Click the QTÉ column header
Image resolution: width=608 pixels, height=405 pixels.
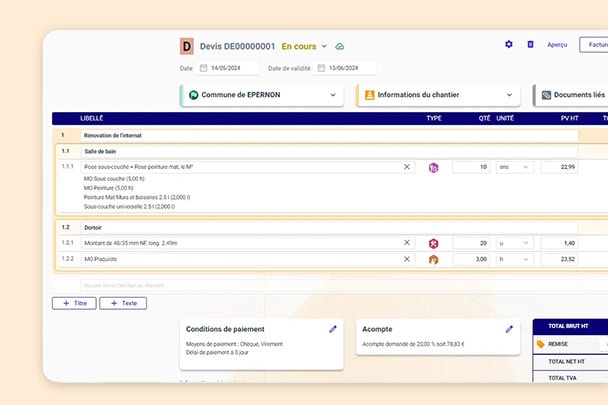(484, 118)
